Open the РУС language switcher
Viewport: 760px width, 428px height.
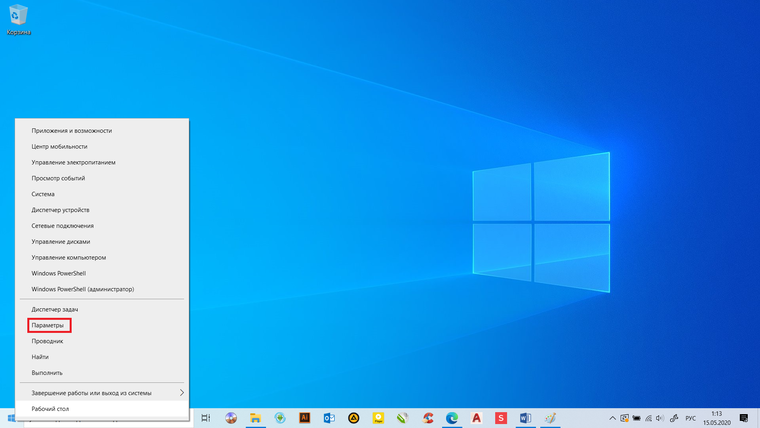point(691,418)
